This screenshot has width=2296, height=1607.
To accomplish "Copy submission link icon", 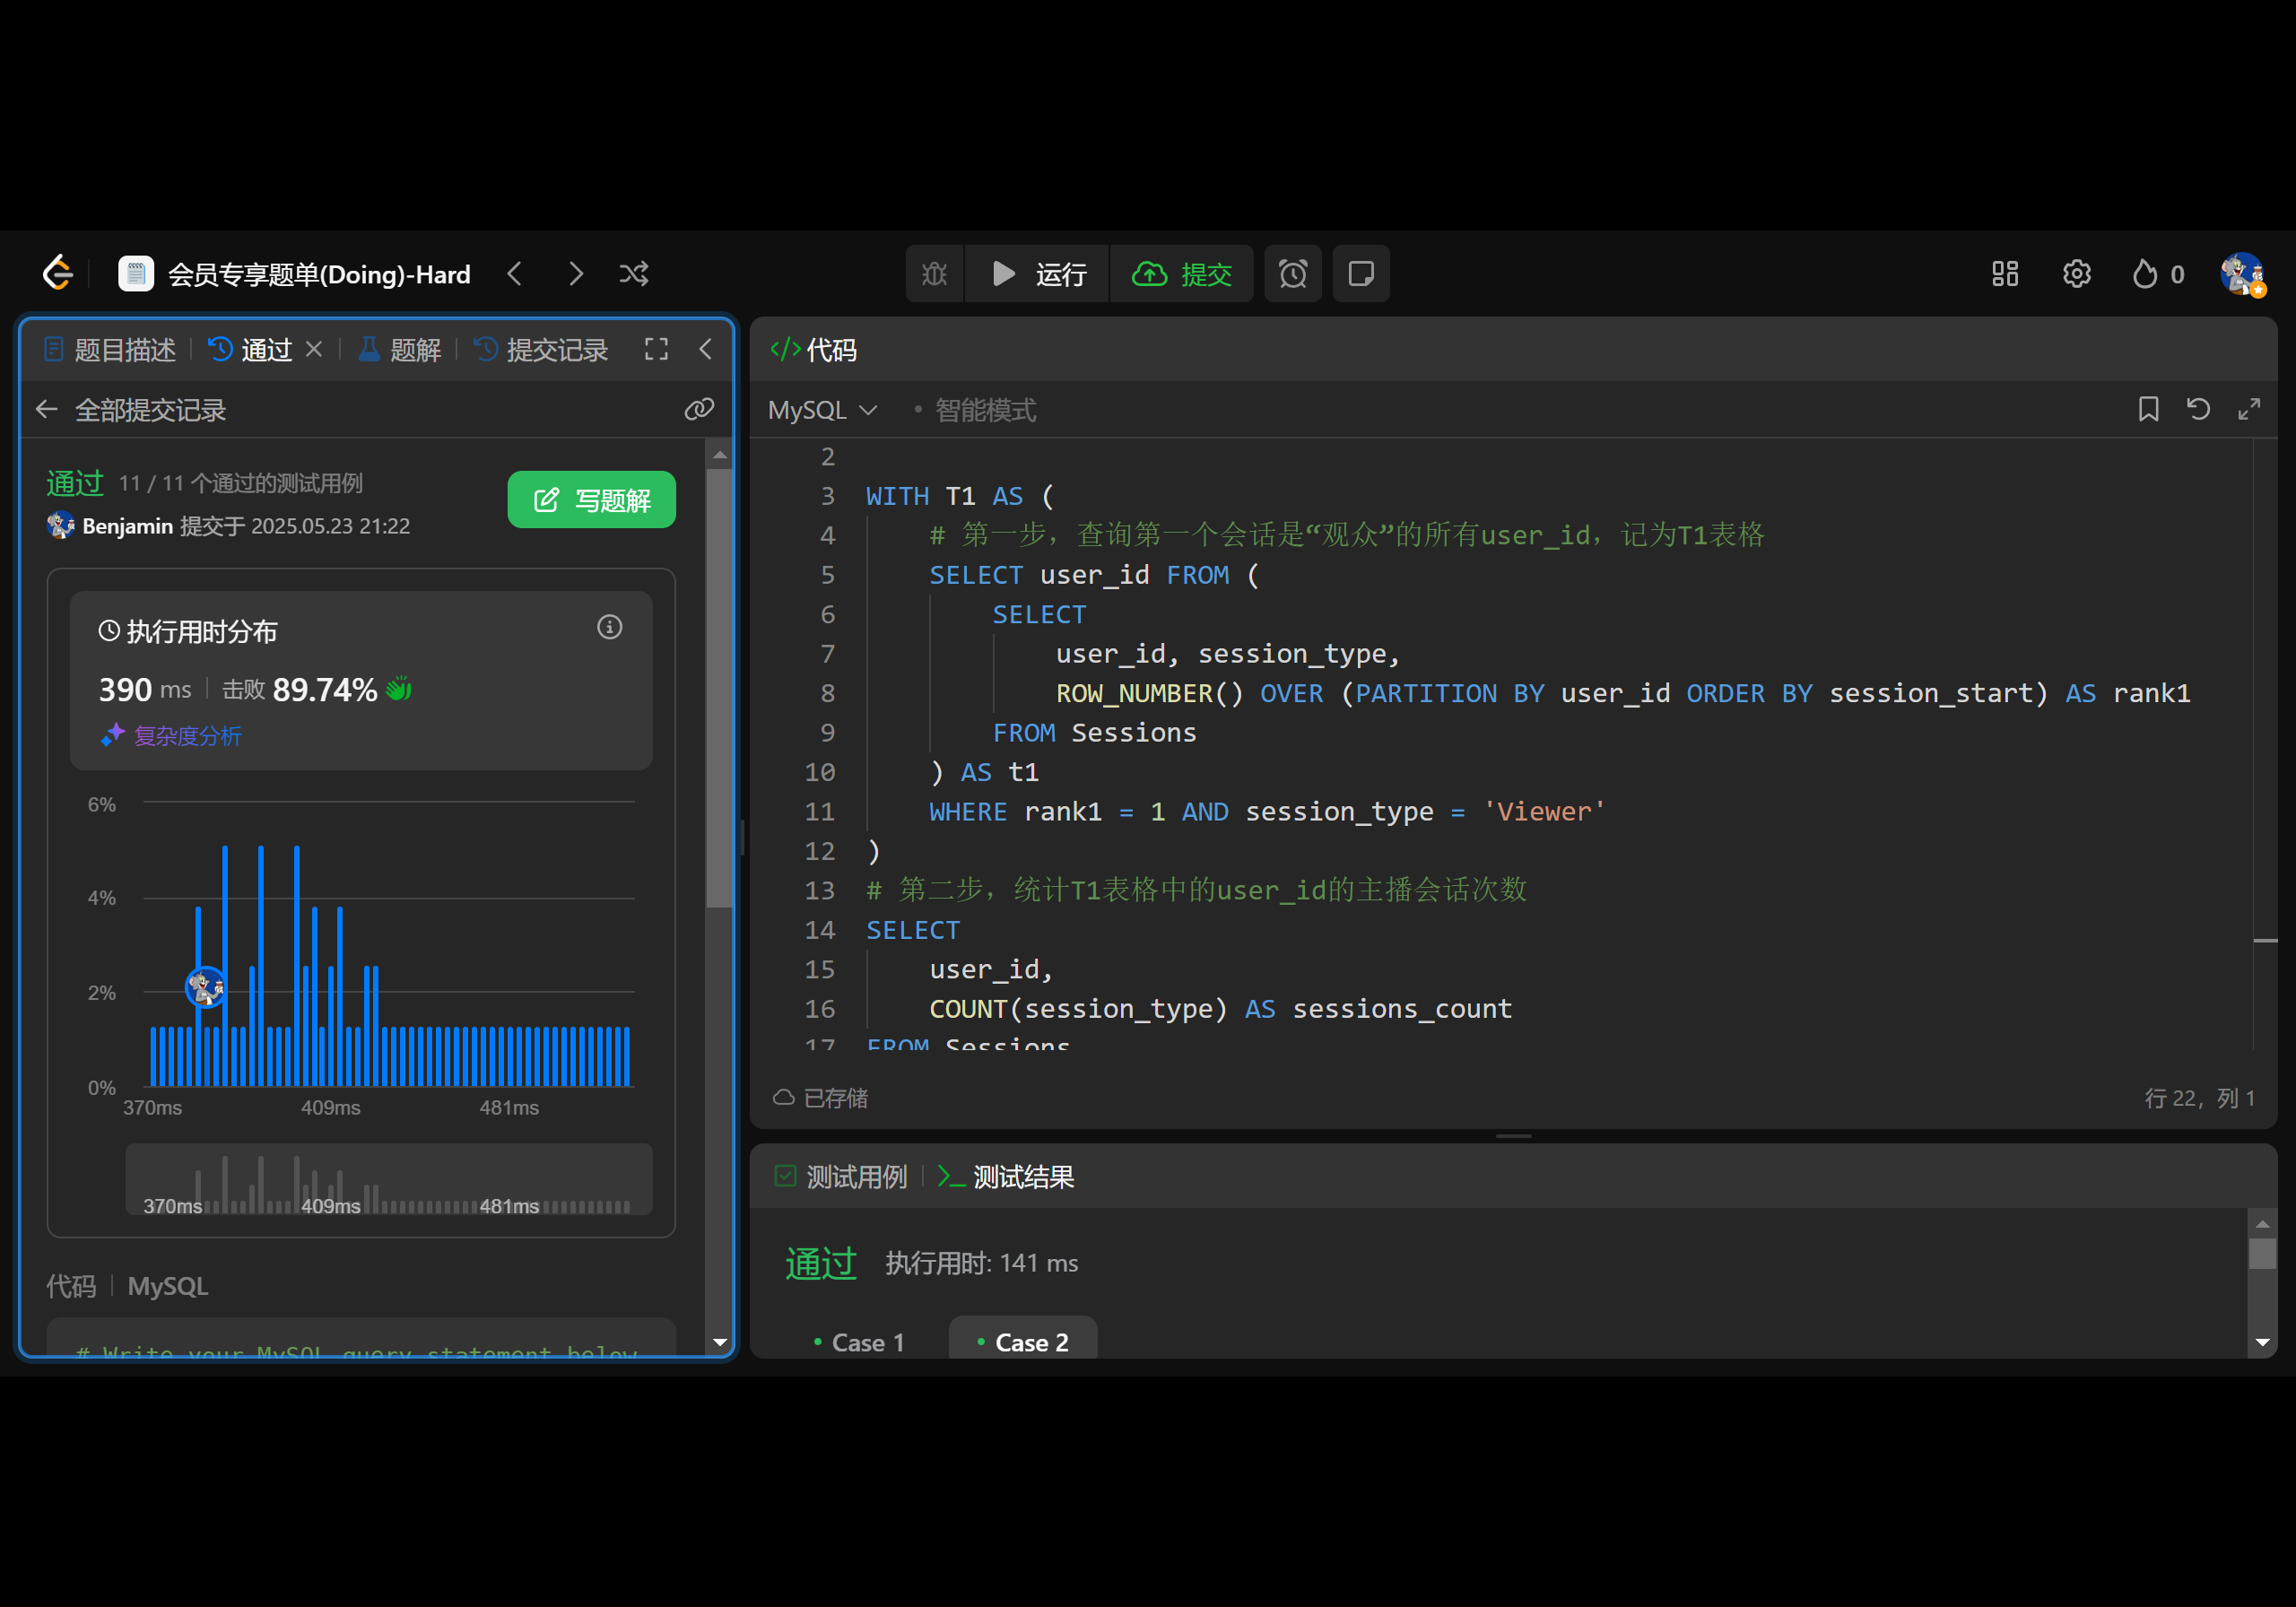I will [699, 409].
